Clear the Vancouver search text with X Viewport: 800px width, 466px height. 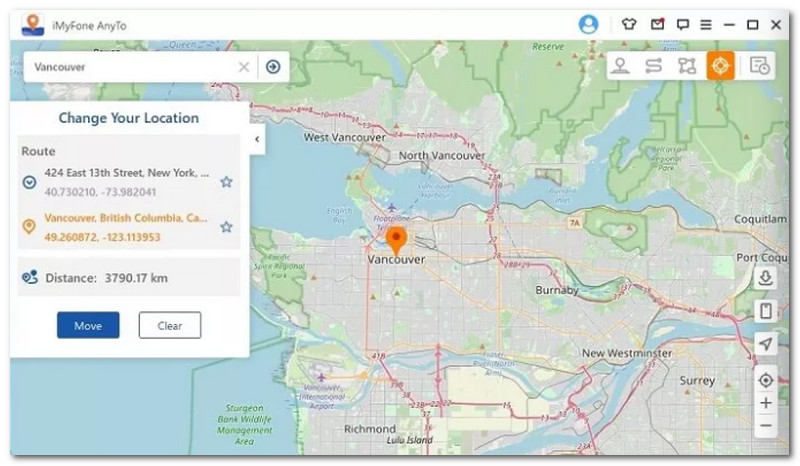(x=243, y=67)
